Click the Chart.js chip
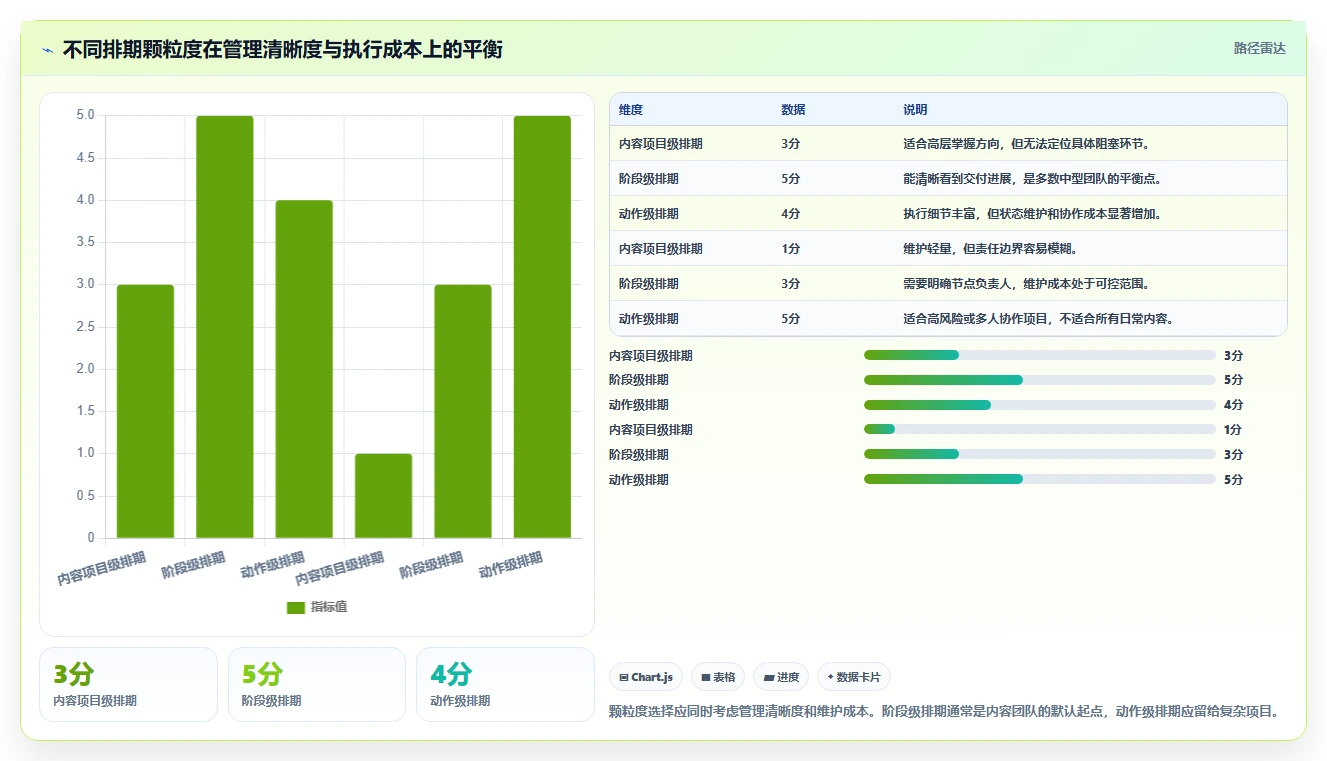The image size is (1327, 761). click(646, 677)
